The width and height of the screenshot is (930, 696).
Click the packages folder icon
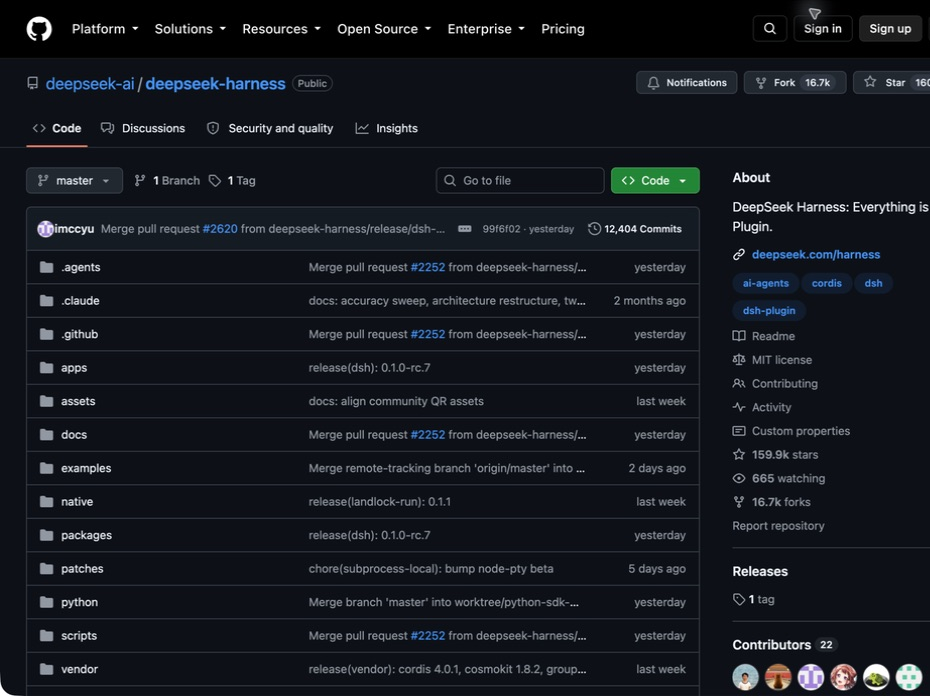click(x=46, y=535)
